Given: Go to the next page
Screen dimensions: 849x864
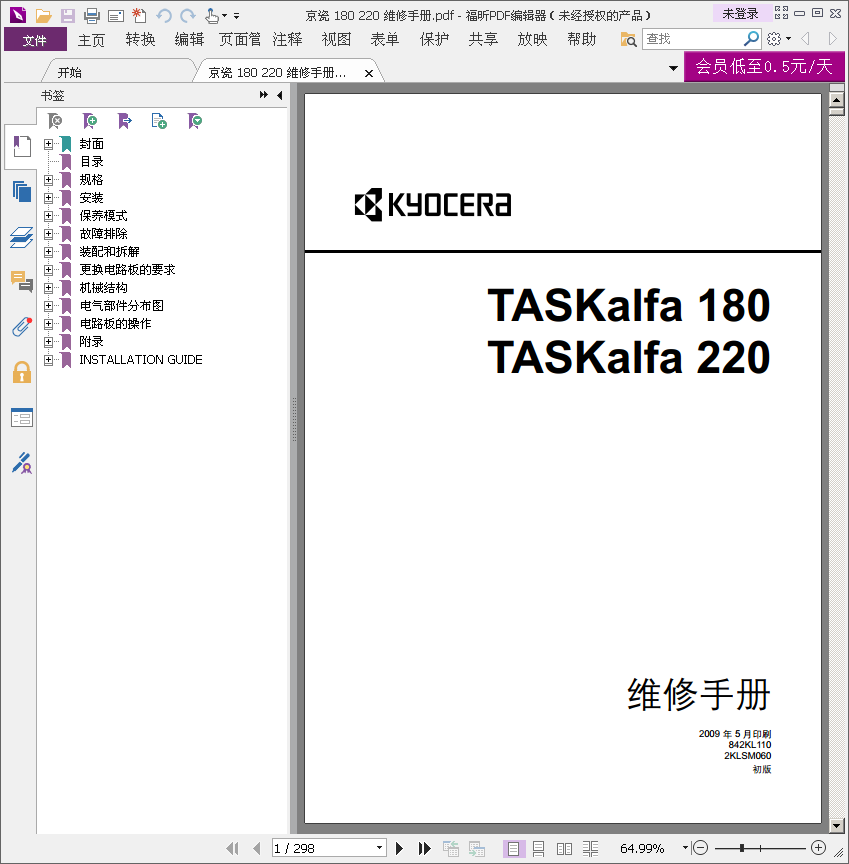Looking at the screenshot, I should [399, 849].
